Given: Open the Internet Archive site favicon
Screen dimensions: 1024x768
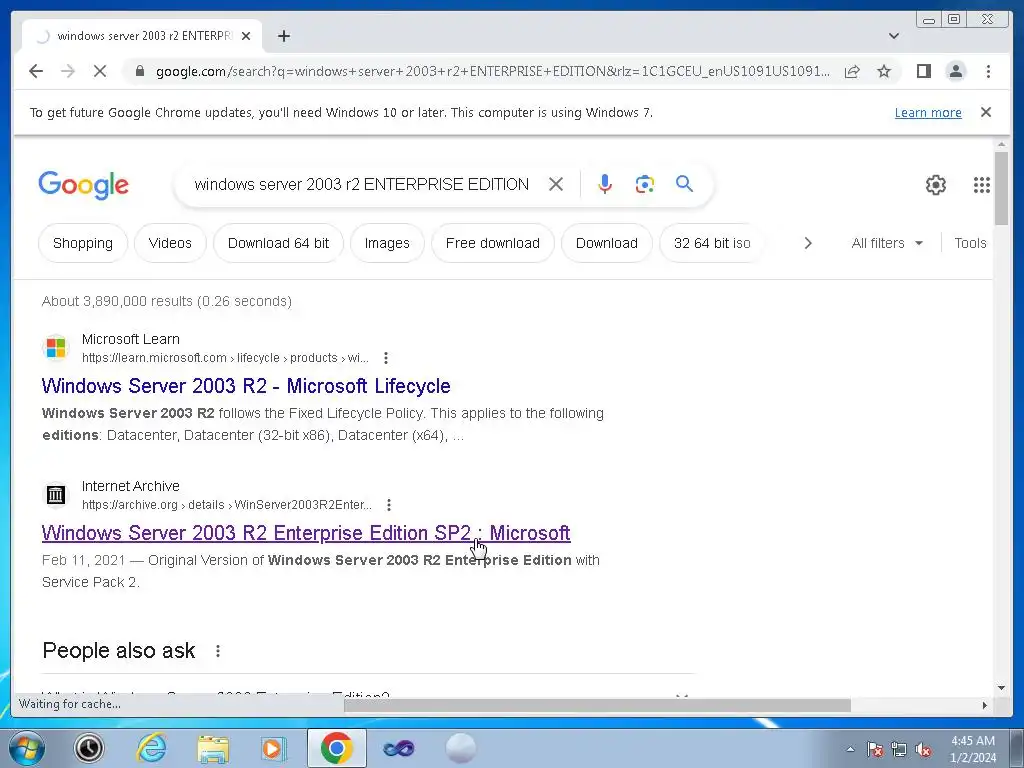Looking at the screenshot, I should (56, 494).
